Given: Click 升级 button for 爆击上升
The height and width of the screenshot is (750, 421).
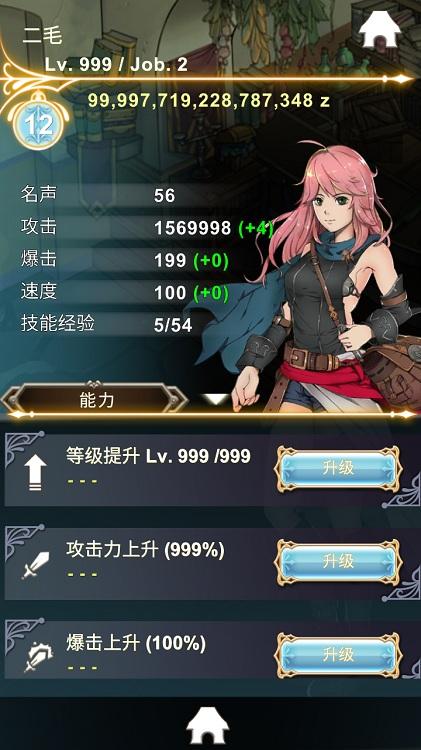Looking at the screenshot, I should pos(338,655).
